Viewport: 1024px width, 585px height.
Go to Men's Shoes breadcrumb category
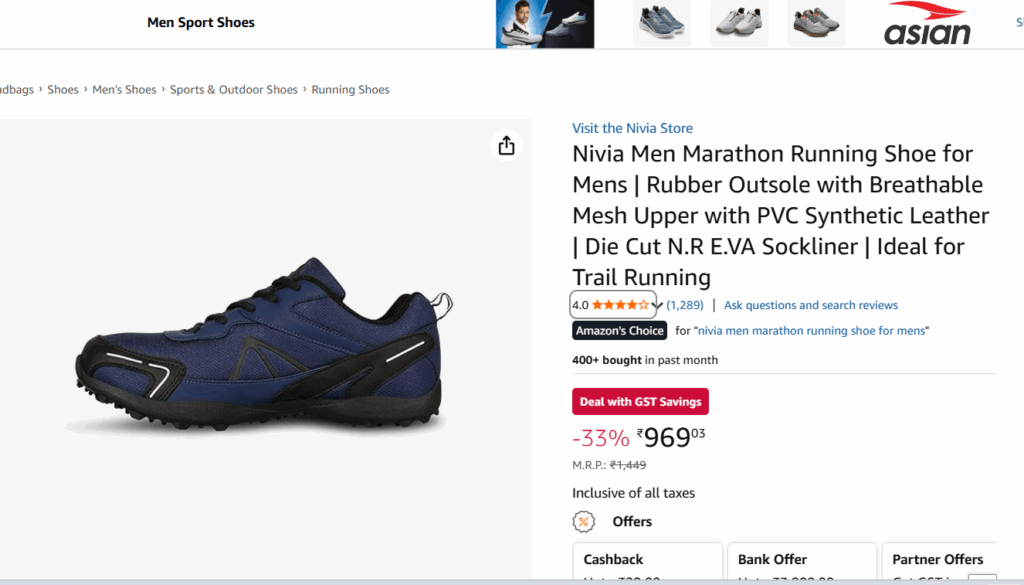coord(124,90)
